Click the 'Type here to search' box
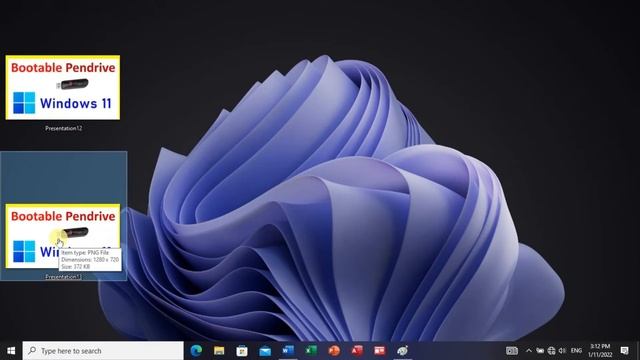This screenshot has height=360, width=640. coord(103,351)
